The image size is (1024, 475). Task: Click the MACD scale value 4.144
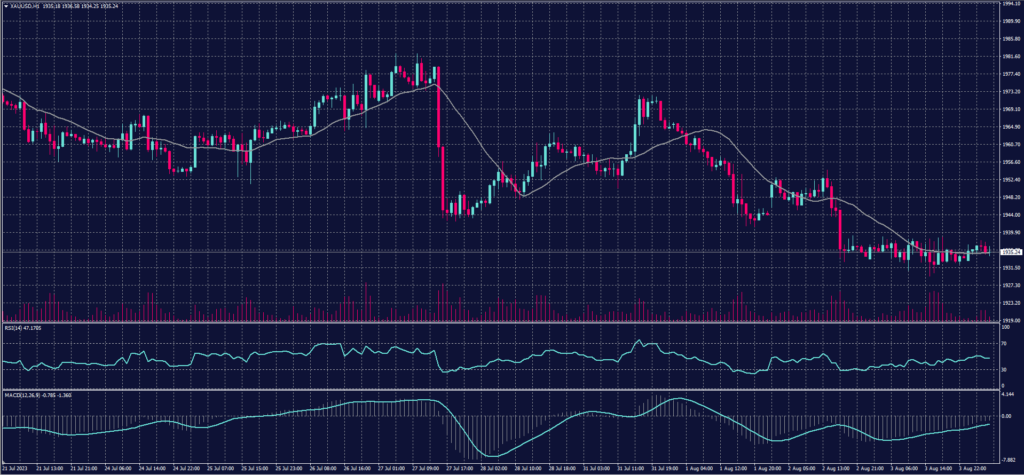click(x=1006, y=395)
